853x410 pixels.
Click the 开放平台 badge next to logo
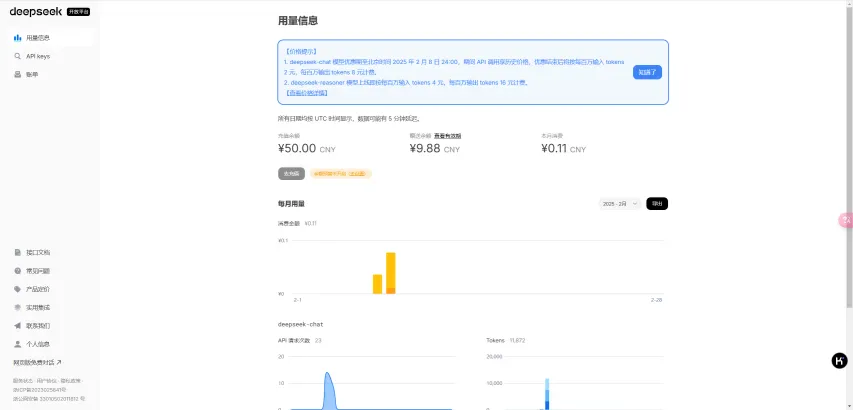[x=78, y=11]
